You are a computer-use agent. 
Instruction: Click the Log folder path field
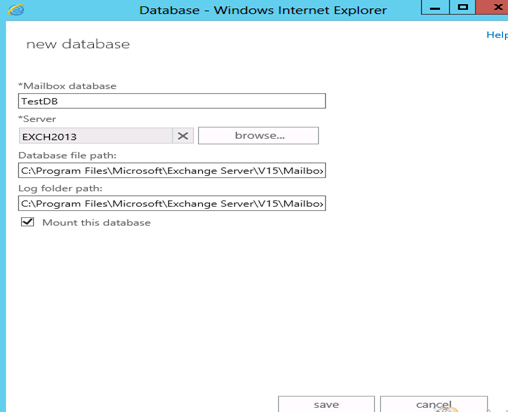click(172, 203)
